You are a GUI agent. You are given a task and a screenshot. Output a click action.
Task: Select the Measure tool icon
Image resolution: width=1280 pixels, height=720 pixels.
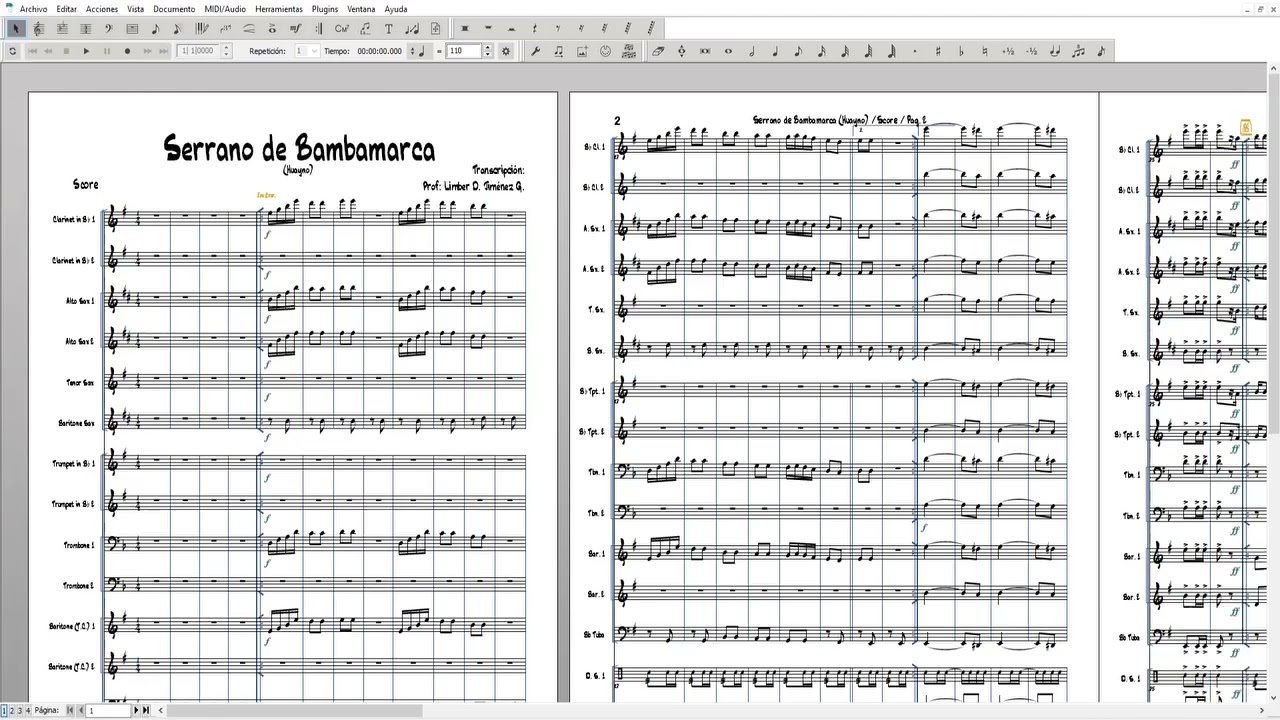tap(132, 28)
